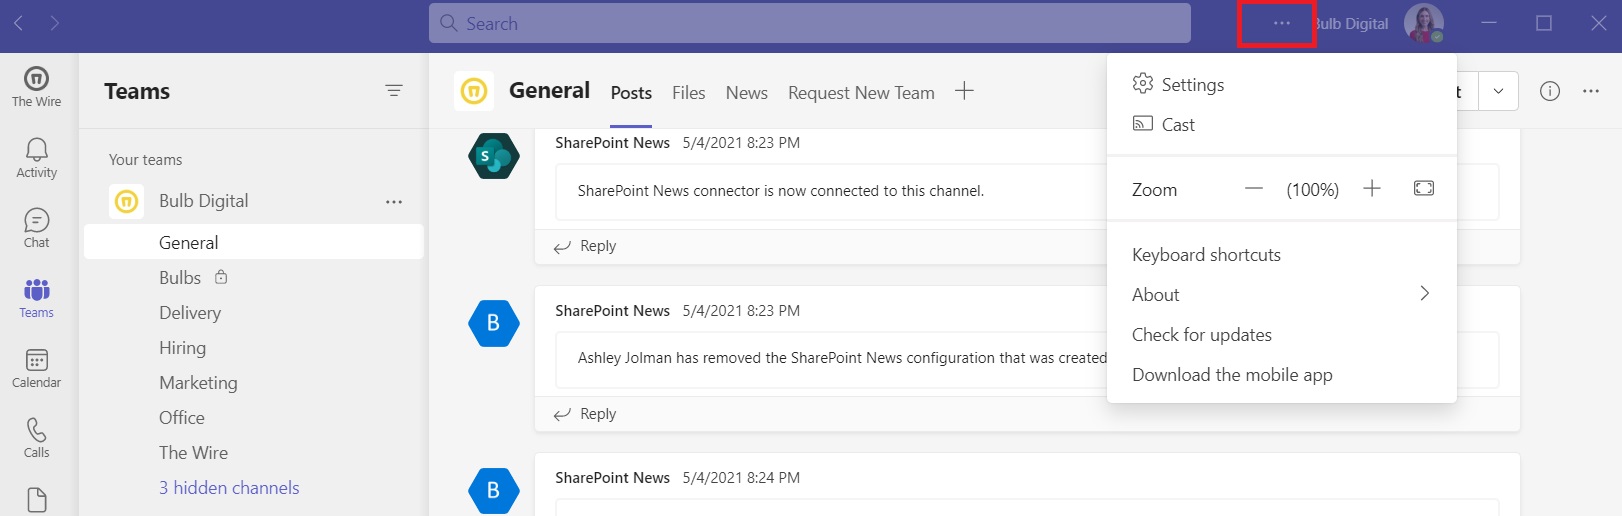Screen dimensions: 1622x516
Task: Open the Activity feed
Action: (36, 158)
